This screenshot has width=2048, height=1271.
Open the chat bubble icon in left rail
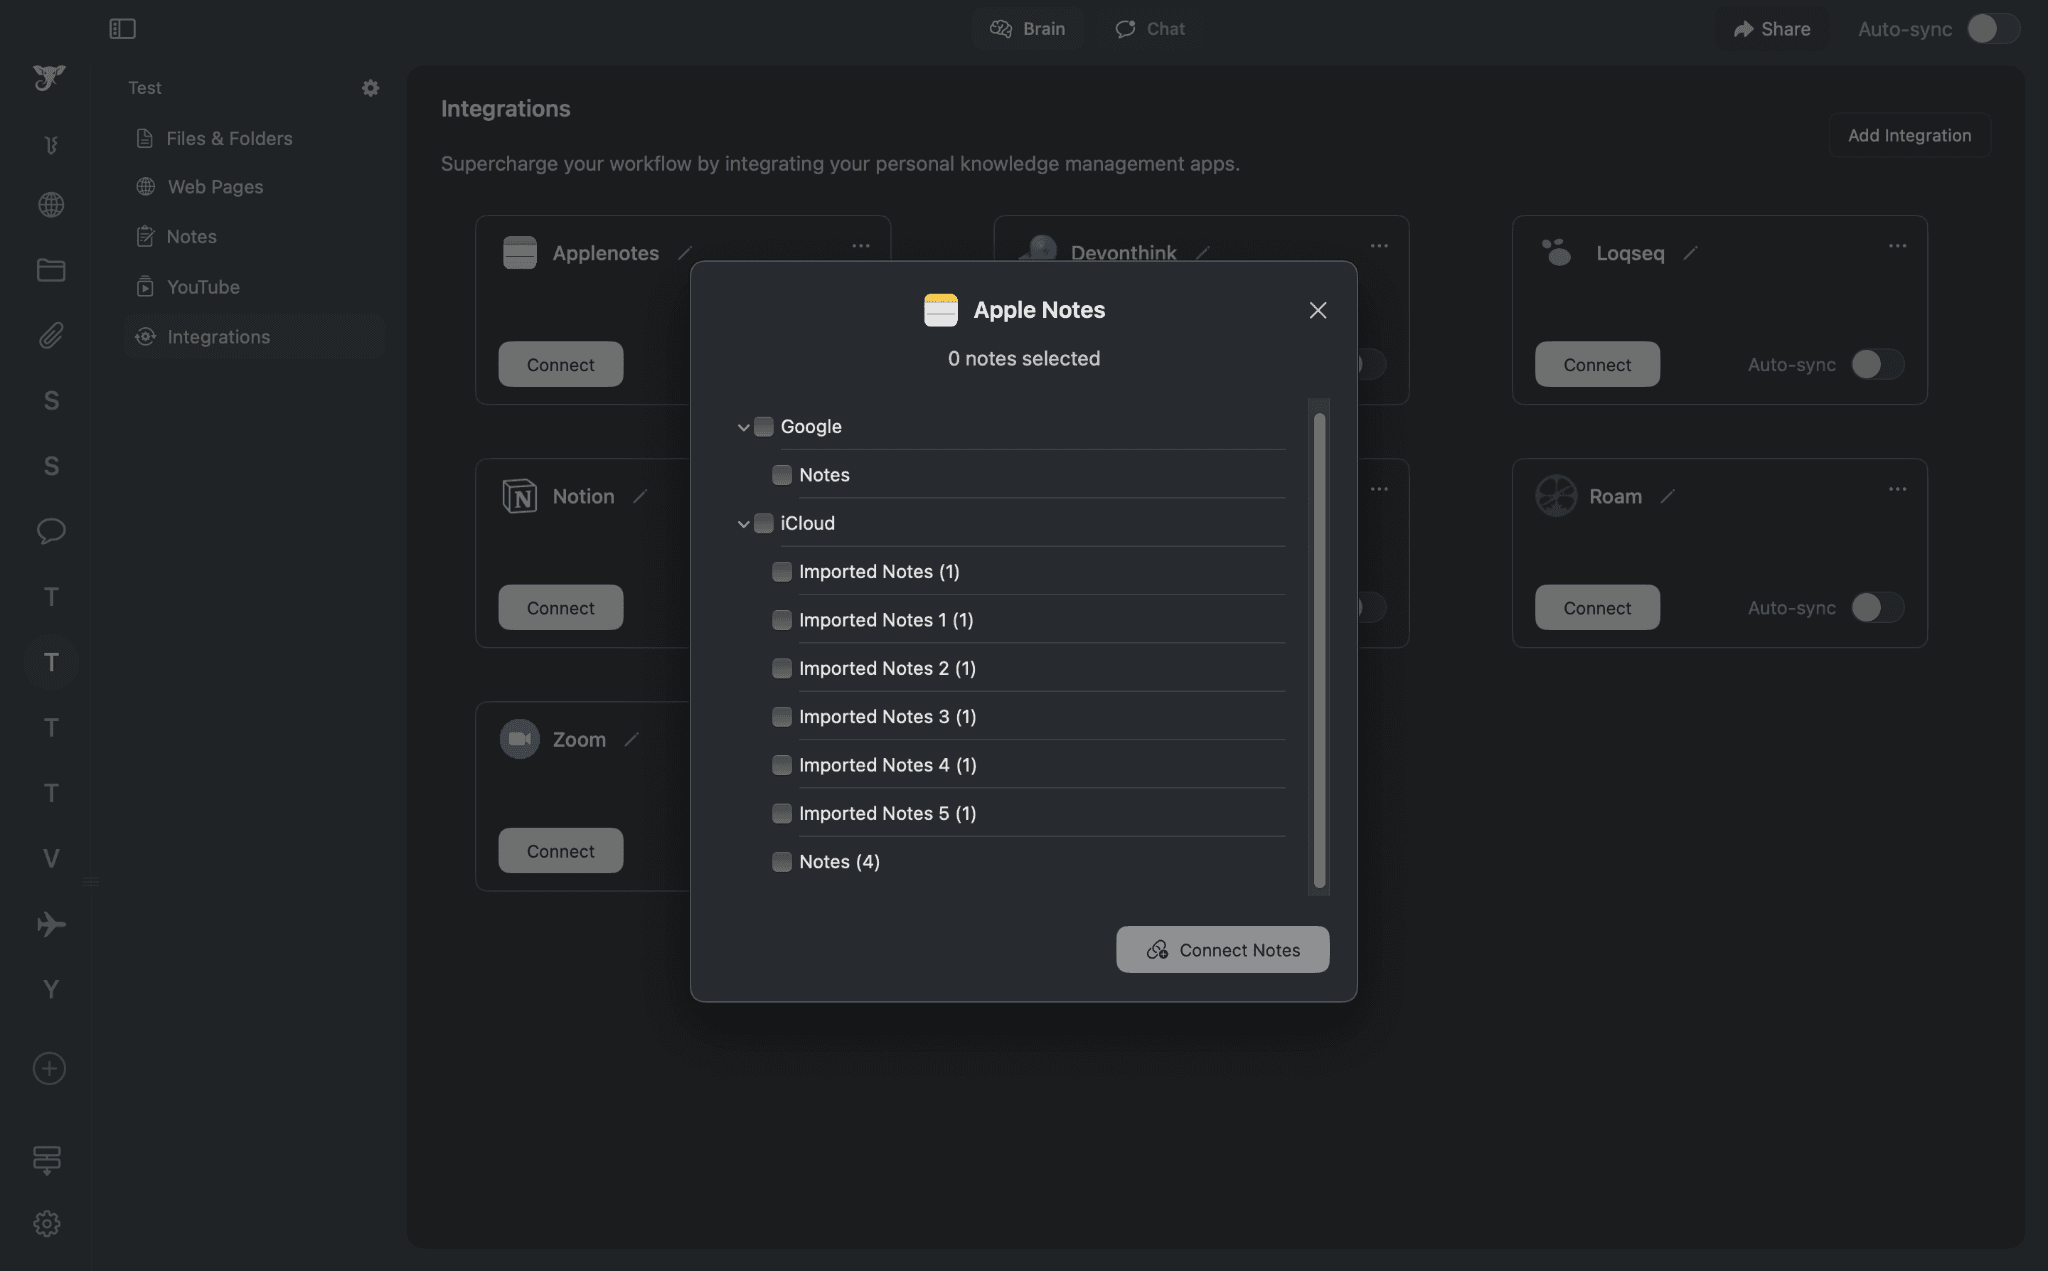click(x=51, y=531)
